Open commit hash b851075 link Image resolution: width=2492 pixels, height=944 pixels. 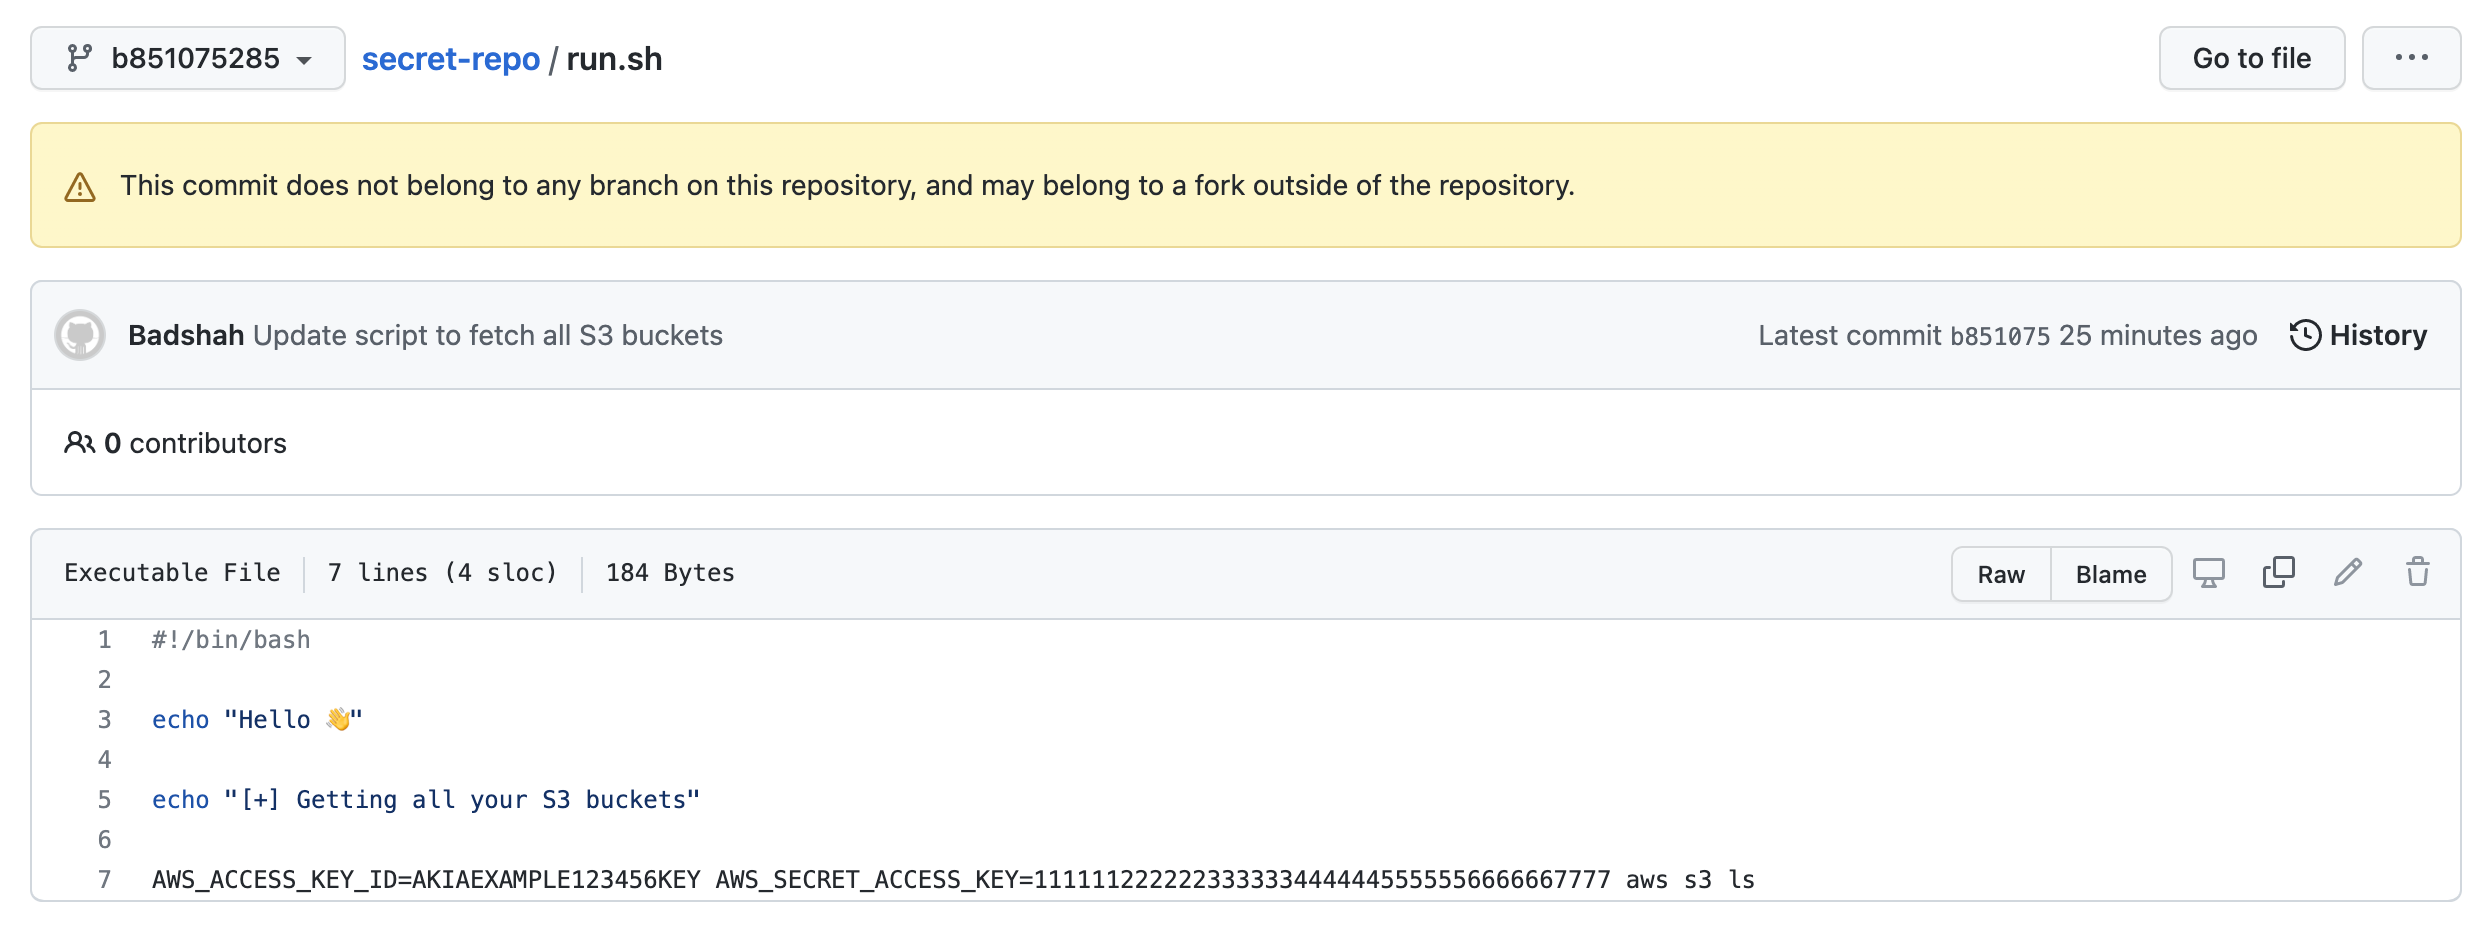tap(1999, 336)
